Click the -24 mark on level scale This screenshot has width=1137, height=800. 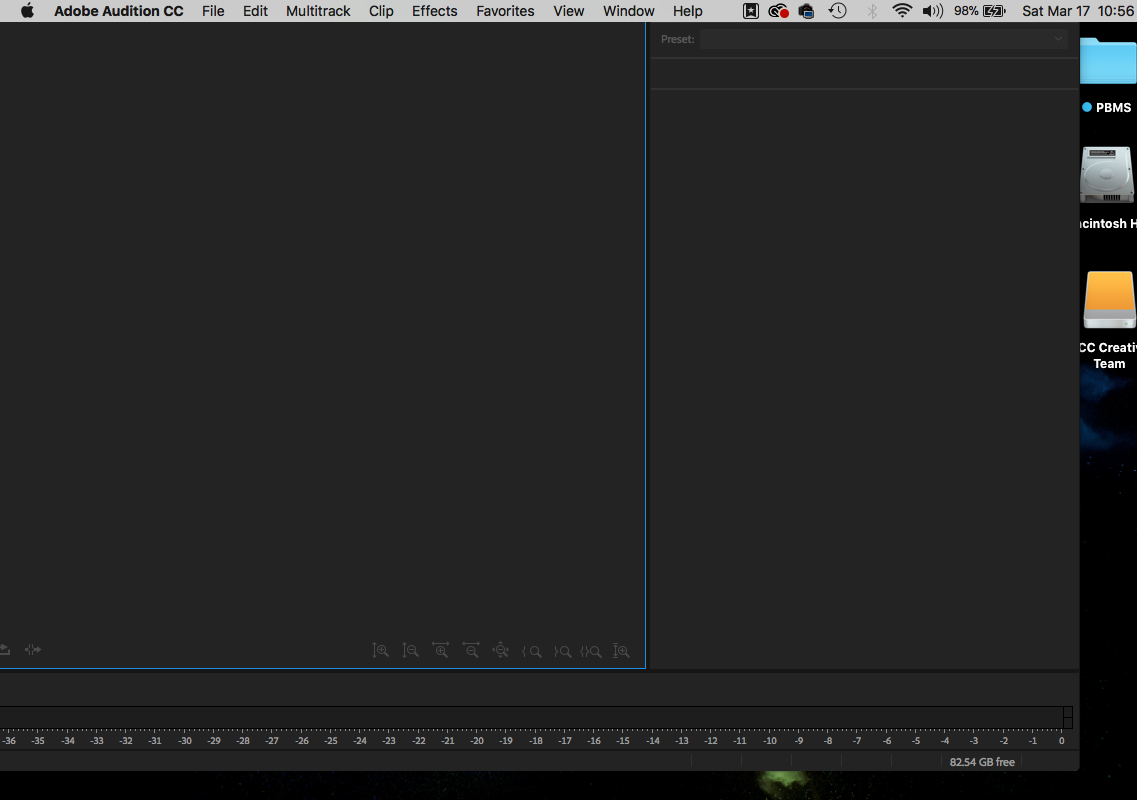click(360, 741)
